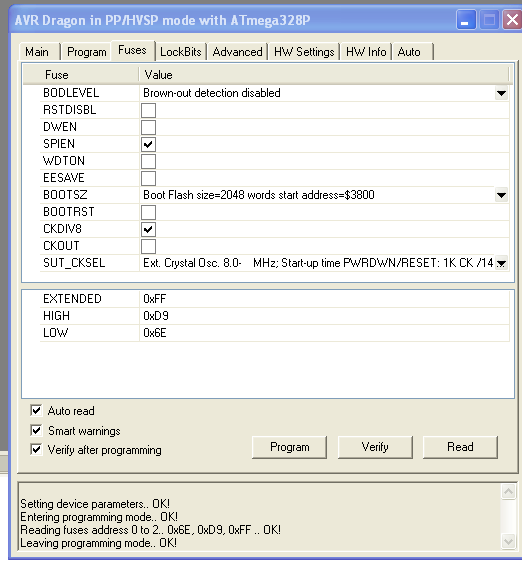Click the HIGH row label
522x561 pixels.
[57, 316]
